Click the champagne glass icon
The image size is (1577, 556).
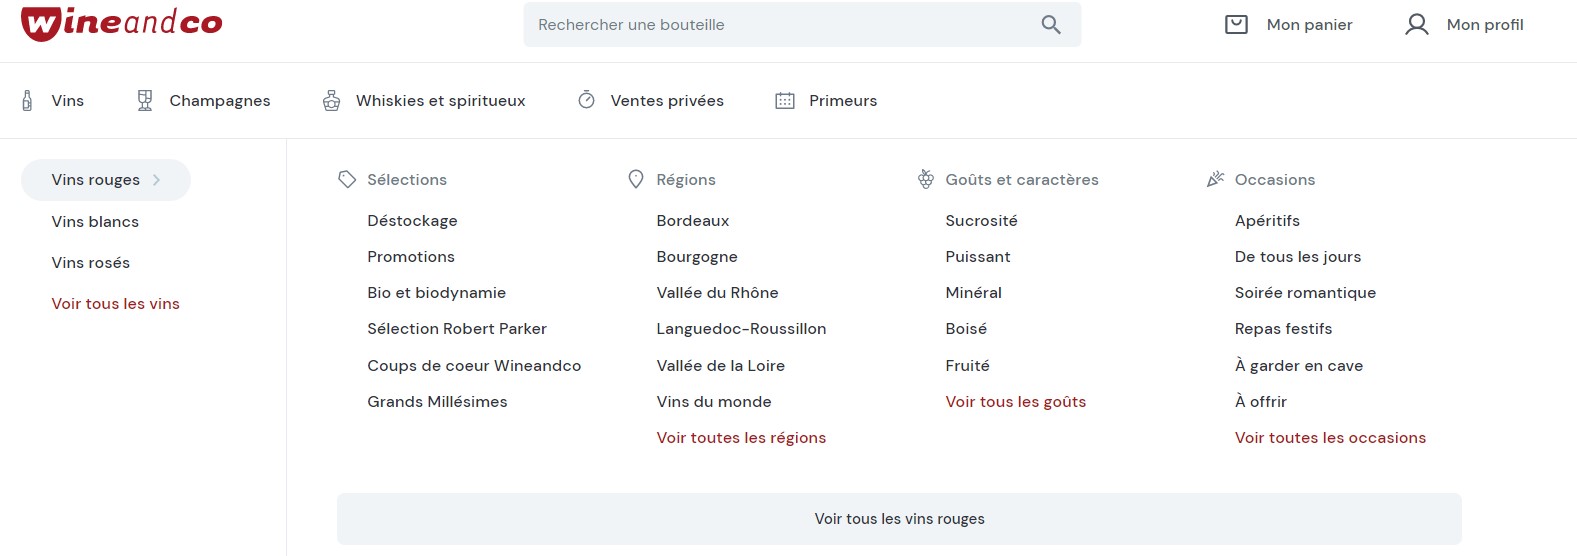tap(145, 101)
